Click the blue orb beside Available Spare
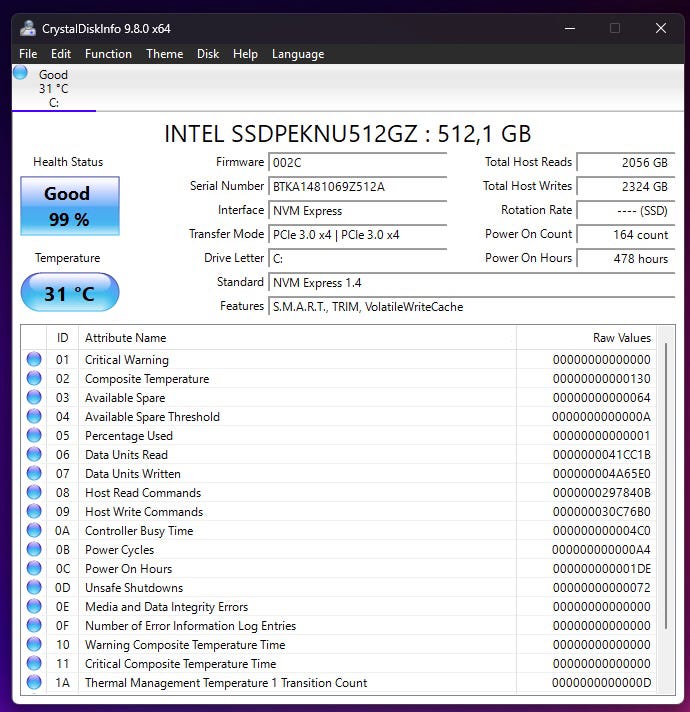The height and width of the screenshot is (712, 690). pyautogui.click(x=34, y=398)
